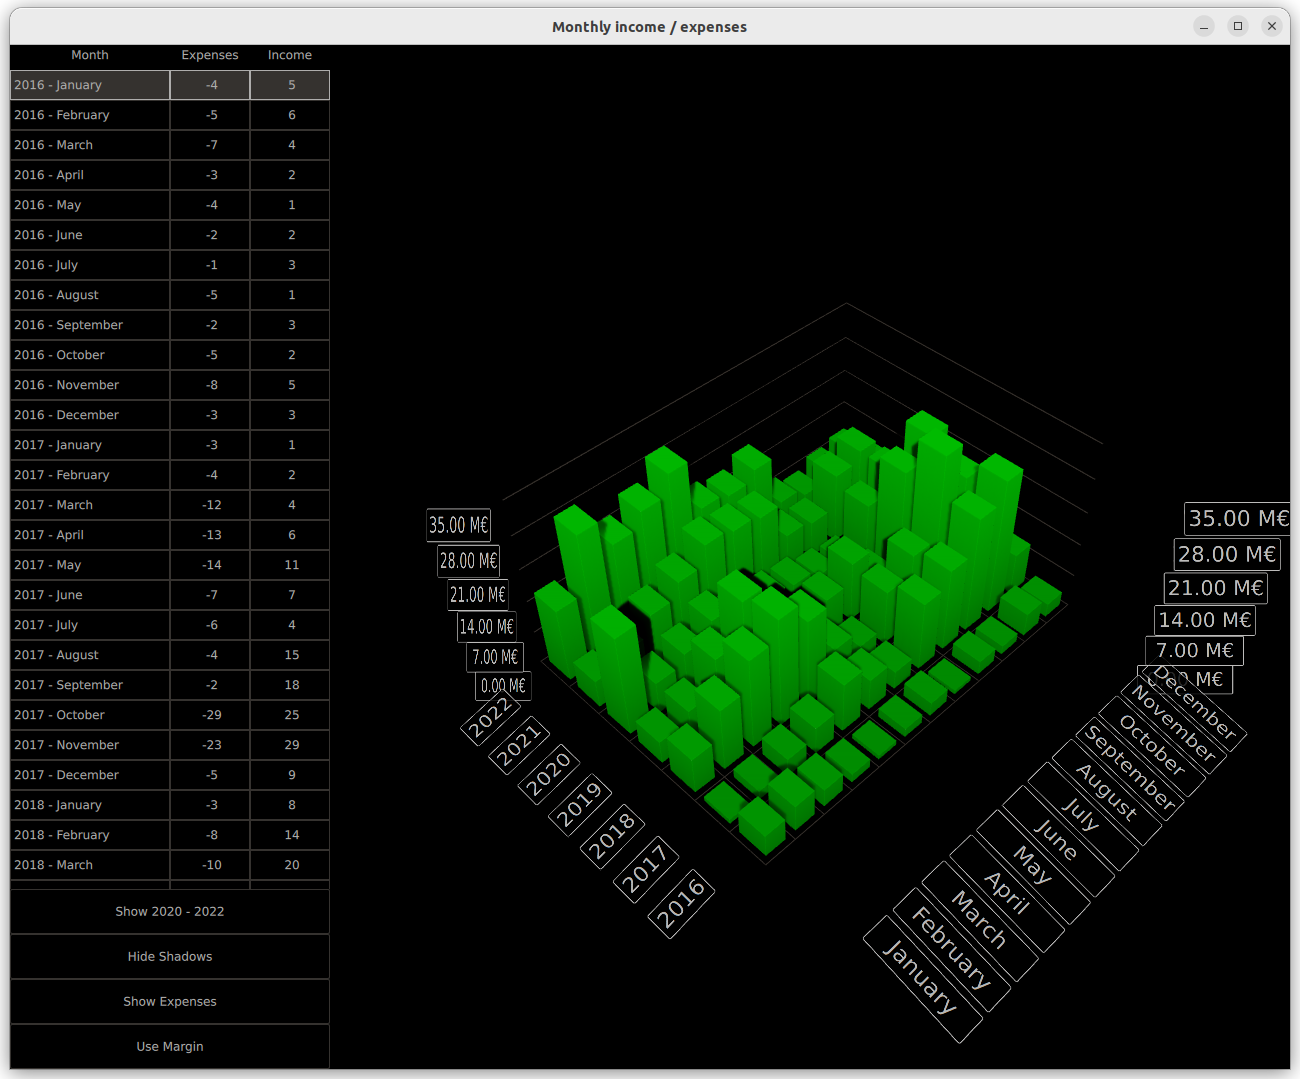Click the right 14.00 M€ axis label
Viewport: 1300px width, 1079px height.
tap(1205, 620)
